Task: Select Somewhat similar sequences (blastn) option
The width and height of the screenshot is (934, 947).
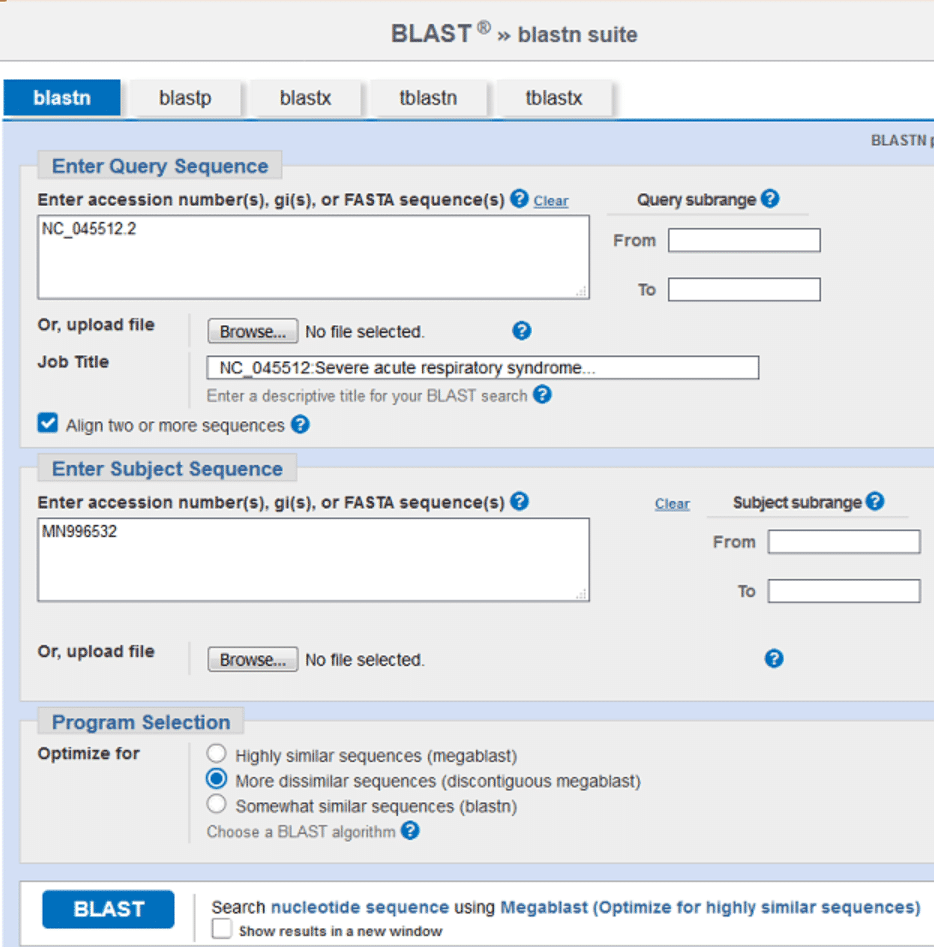Action: (216, 804)
